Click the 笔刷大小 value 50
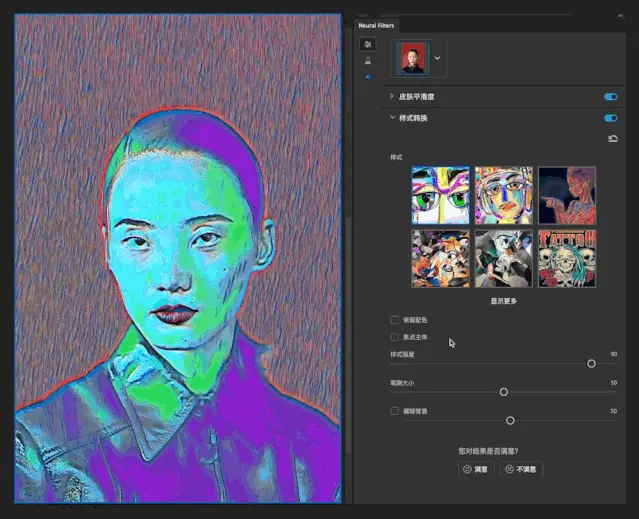 tap(614, 383)
